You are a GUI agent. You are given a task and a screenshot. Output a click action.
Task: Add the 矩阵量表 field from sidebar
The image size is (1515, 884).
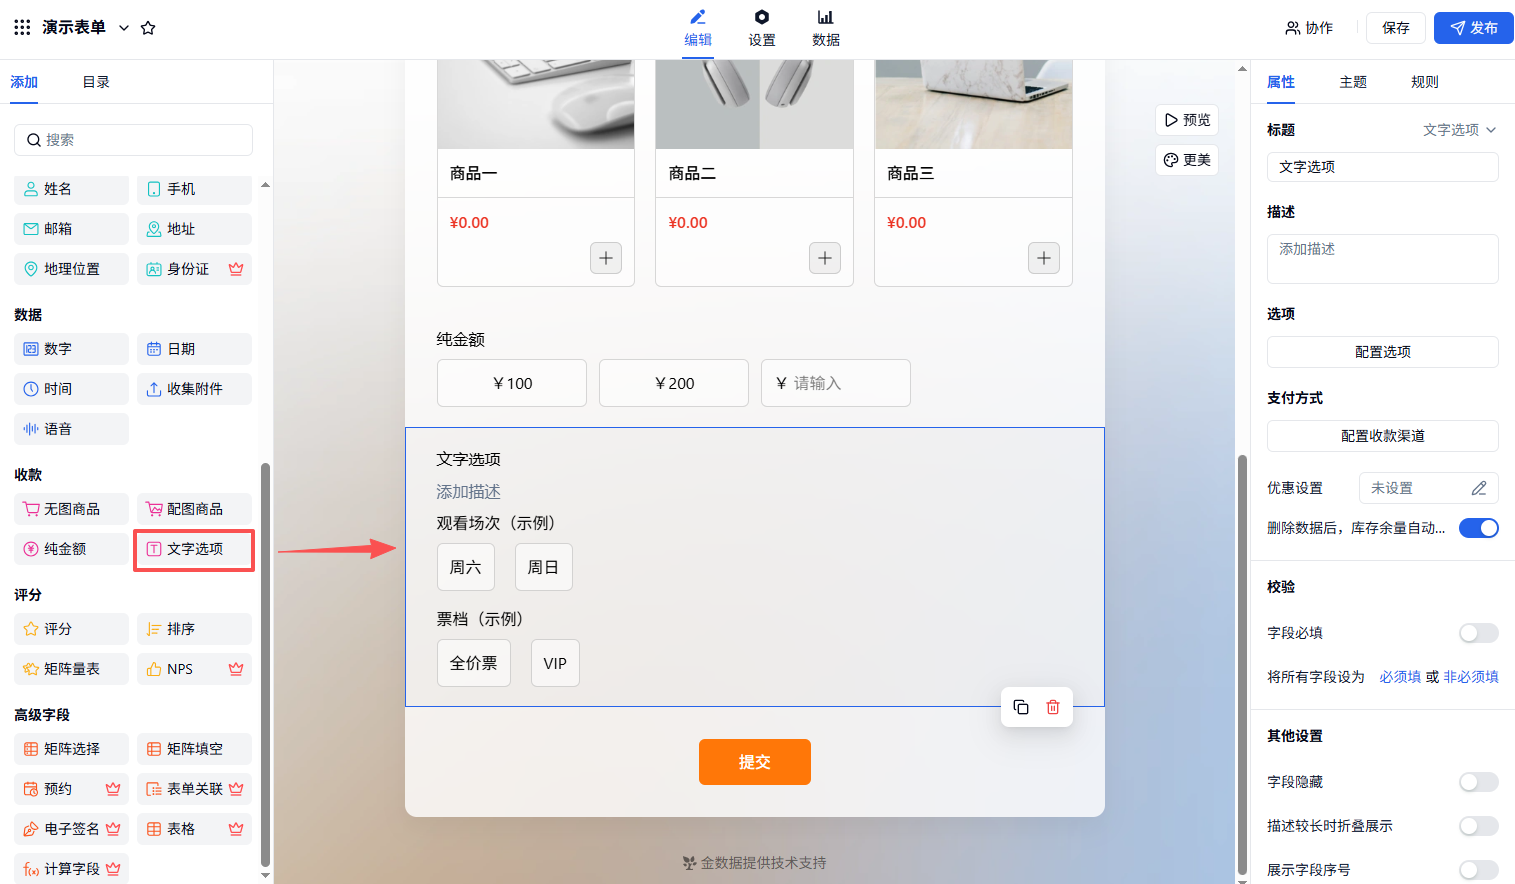point(71,669)
